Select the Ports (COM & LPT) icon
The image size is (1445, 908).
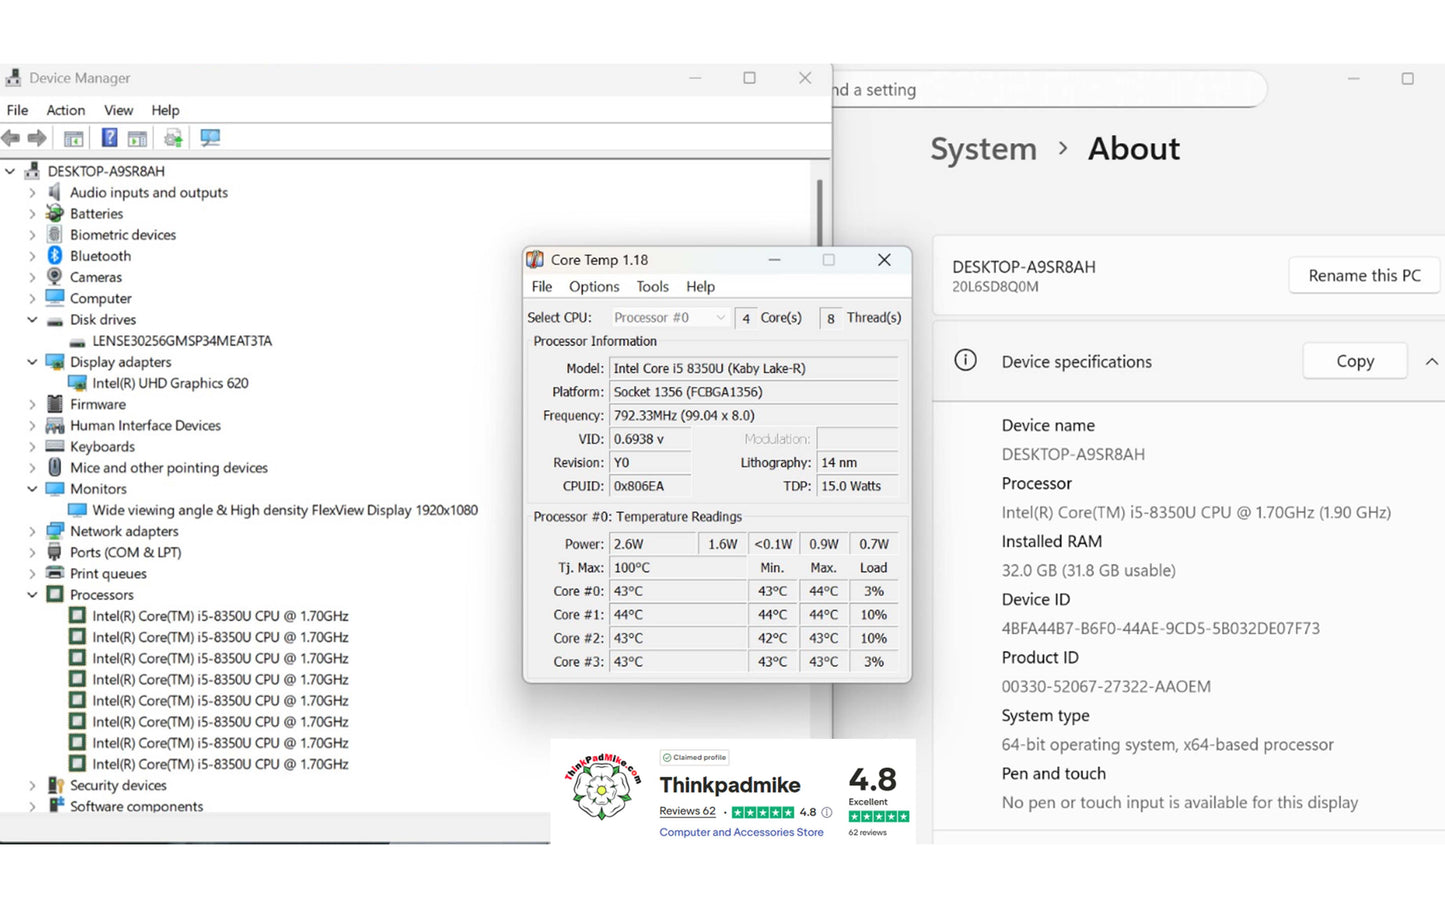pos(55,552)
